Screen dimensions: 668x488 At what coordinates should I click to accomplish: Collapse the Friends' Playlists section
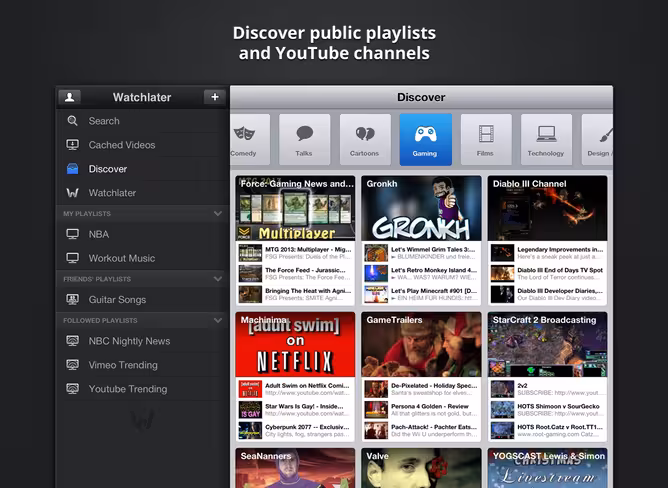point(218,279)
